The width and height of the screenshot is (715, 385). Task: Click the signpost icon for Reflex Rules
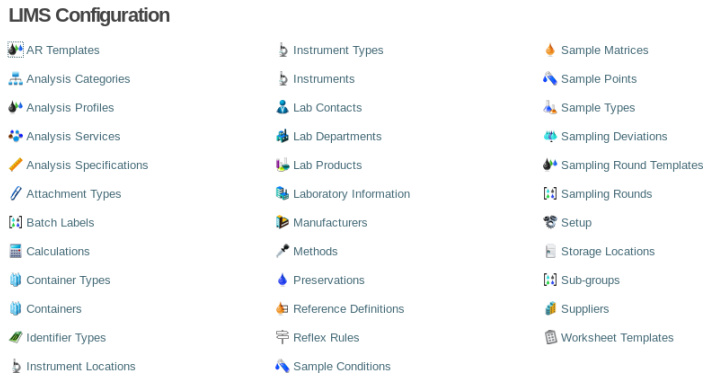282,337
